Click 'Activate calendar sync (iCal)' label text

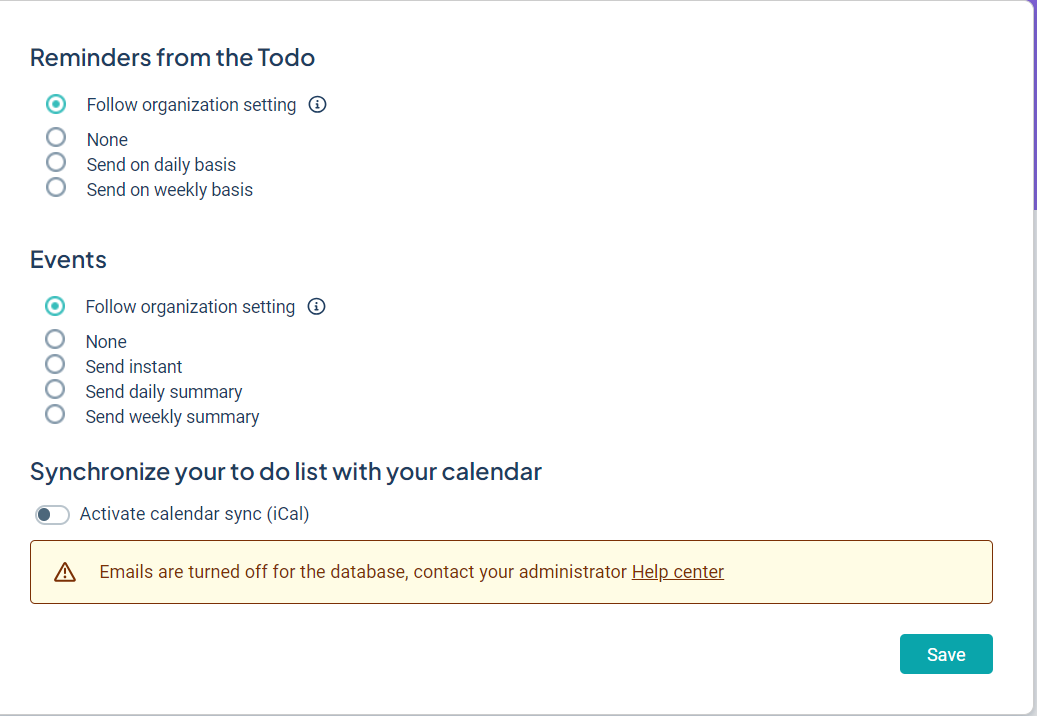(194, 514)
